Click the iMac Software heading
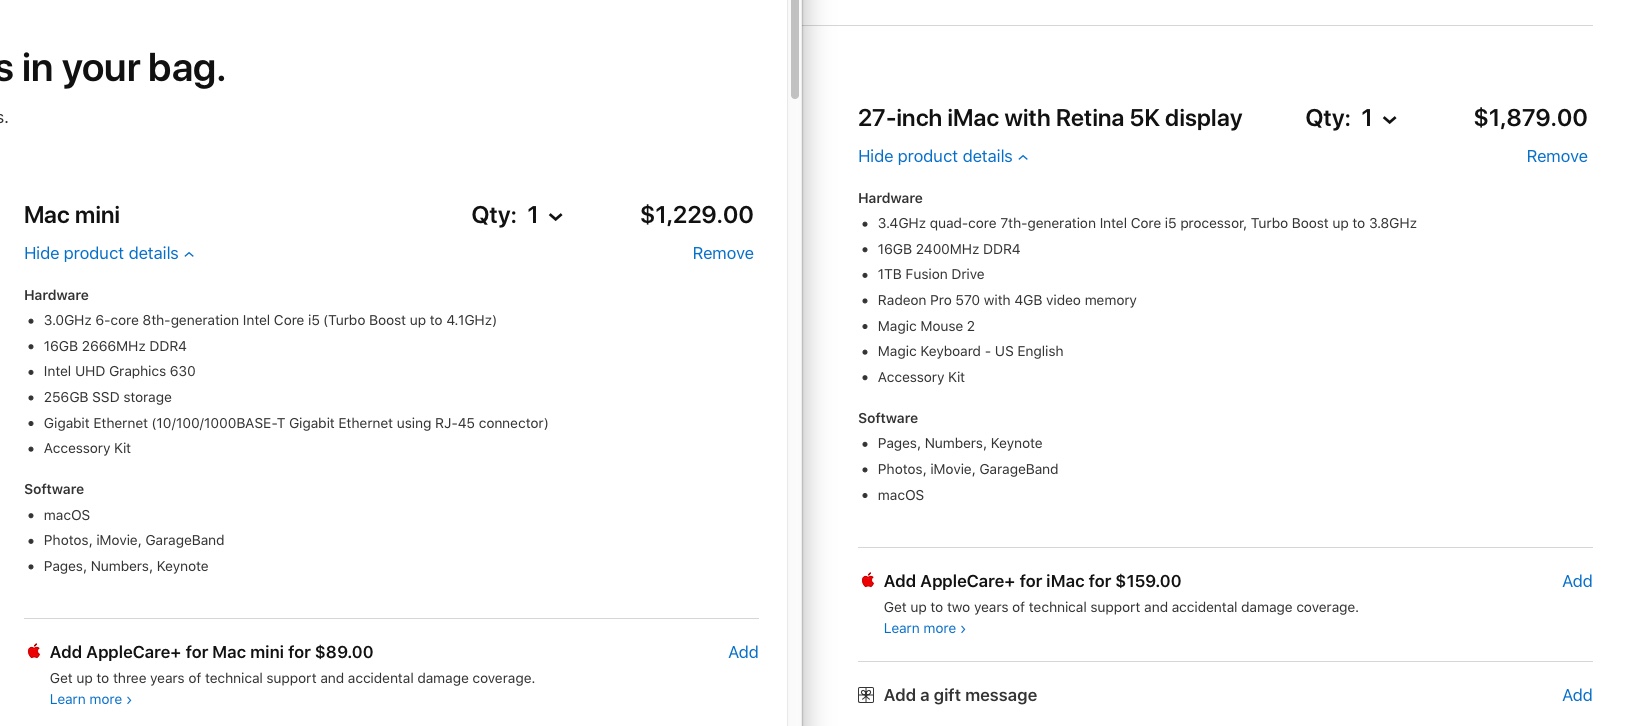The width and height of the screenshot is (1630, 726). (x=888, y=419)
